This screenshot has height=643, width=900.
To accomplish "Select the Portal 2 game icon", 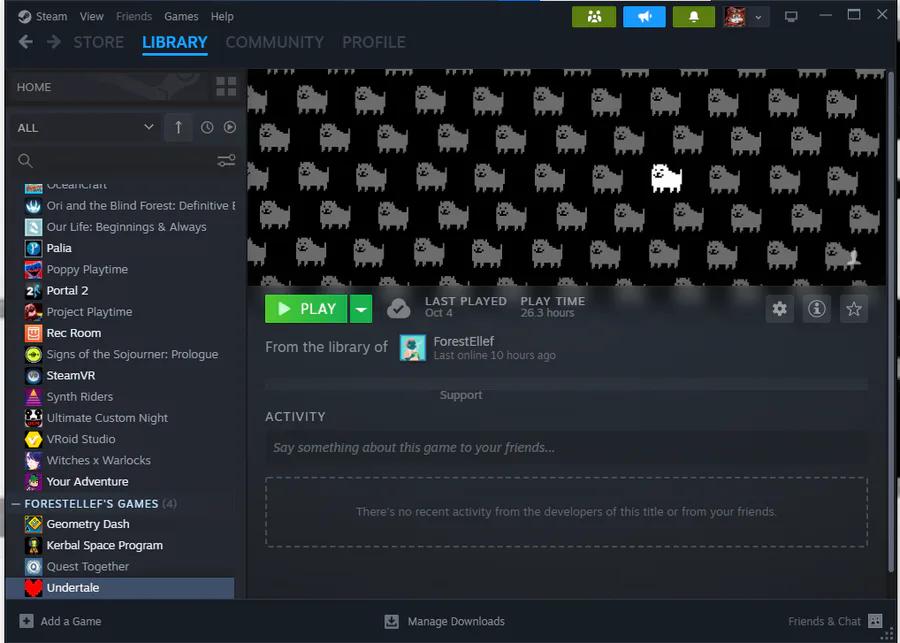I will click(33, 290).
